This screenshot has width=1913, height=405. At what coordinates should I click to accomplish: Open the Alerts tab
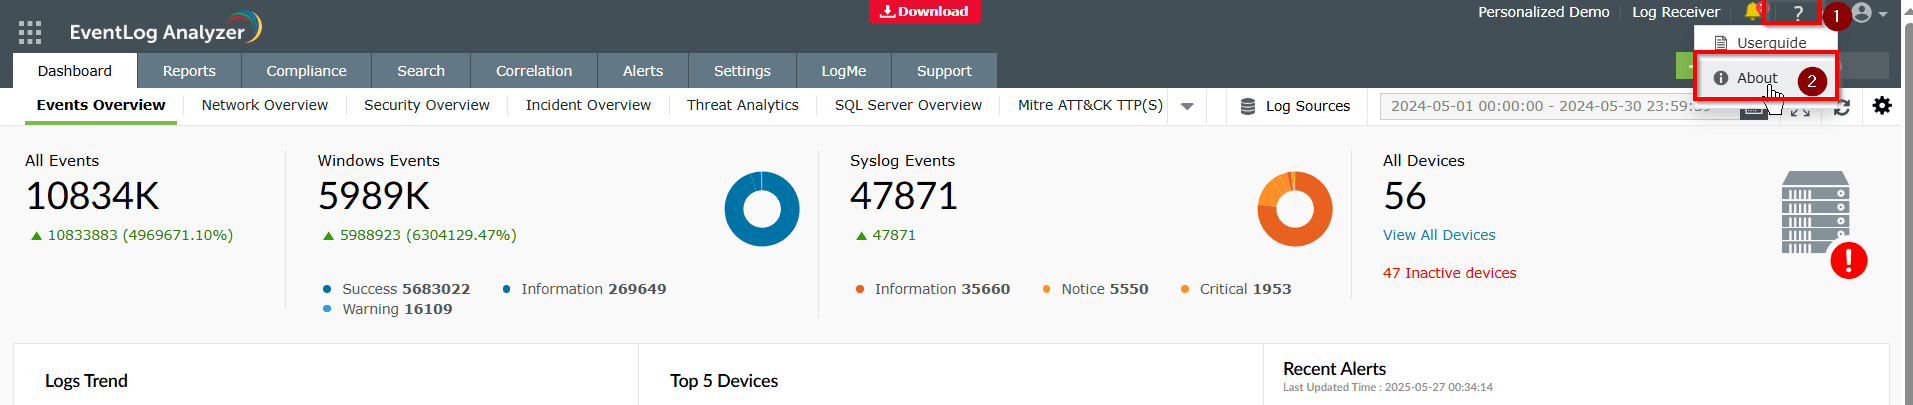[643, 71]
